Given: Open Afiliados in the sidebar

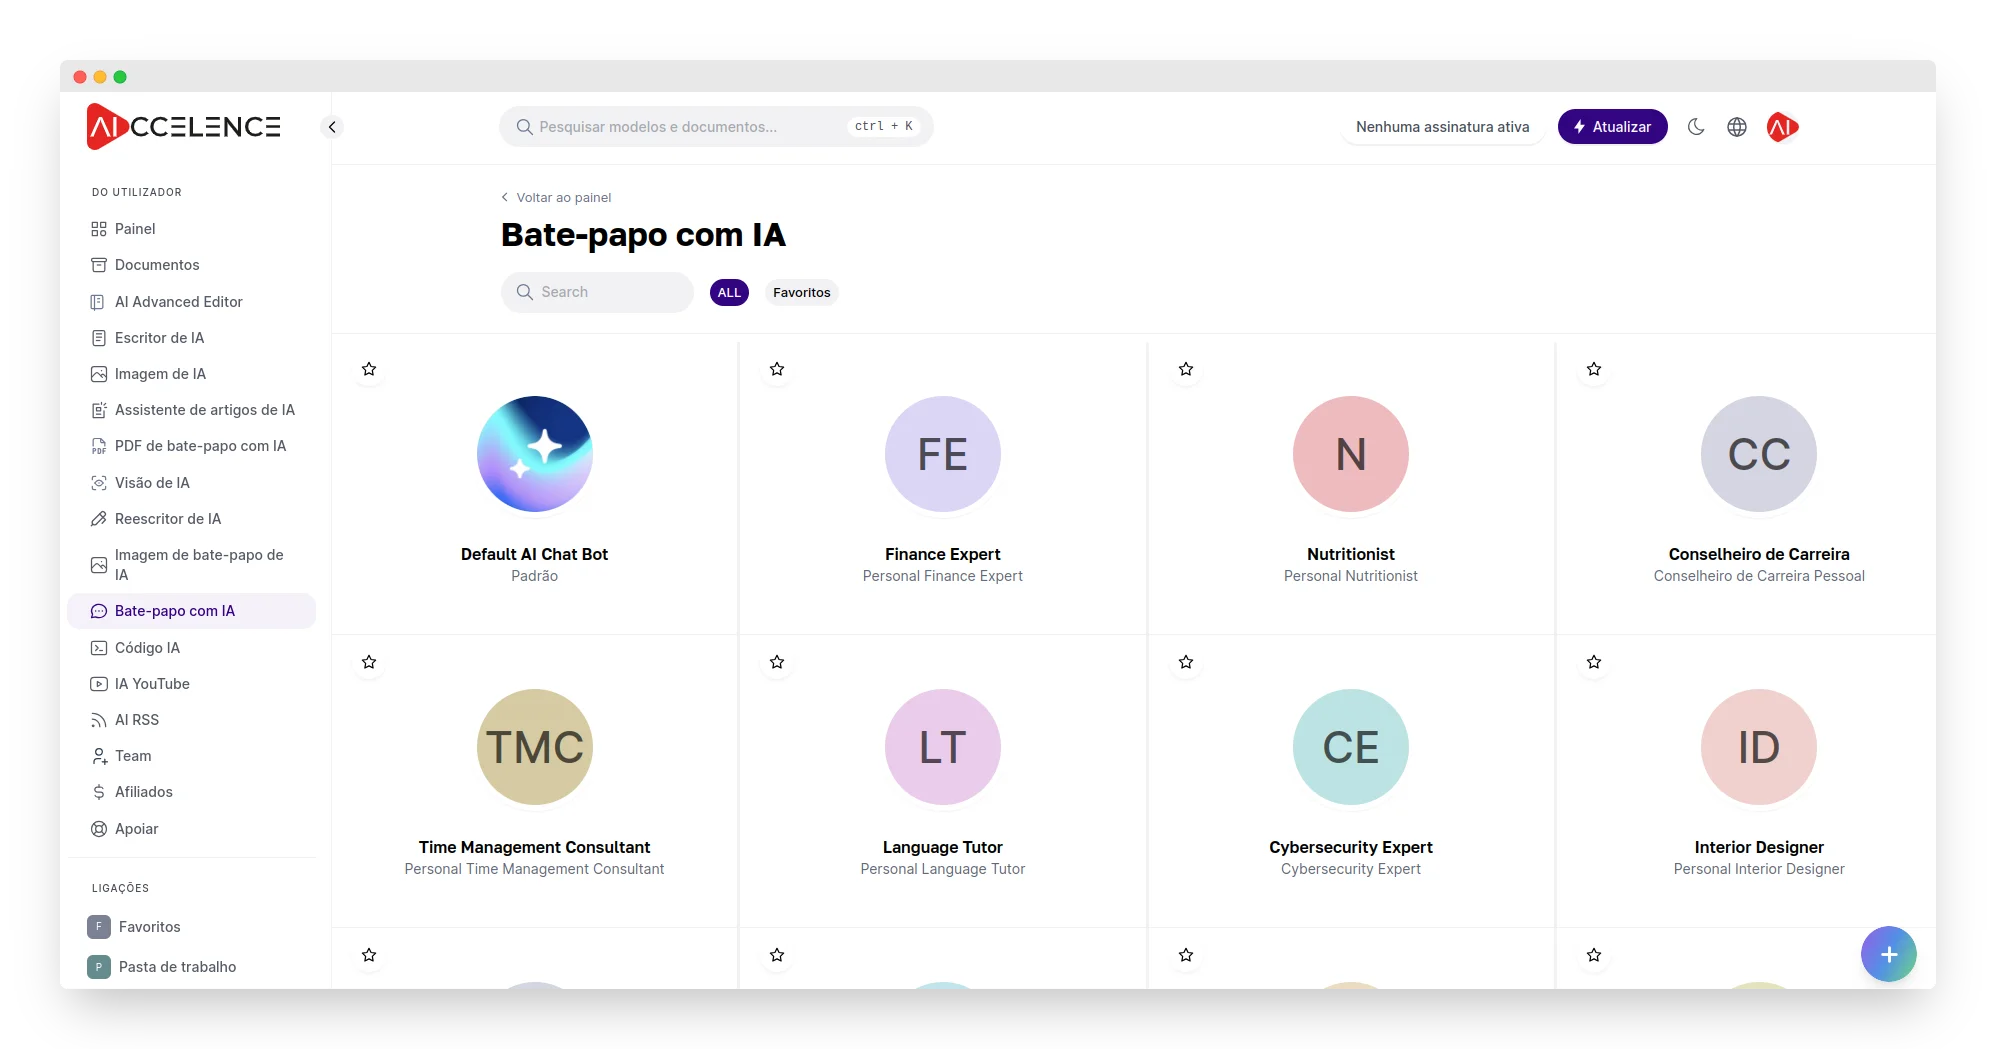Looking at the screenshot, I should coord(143,792).
